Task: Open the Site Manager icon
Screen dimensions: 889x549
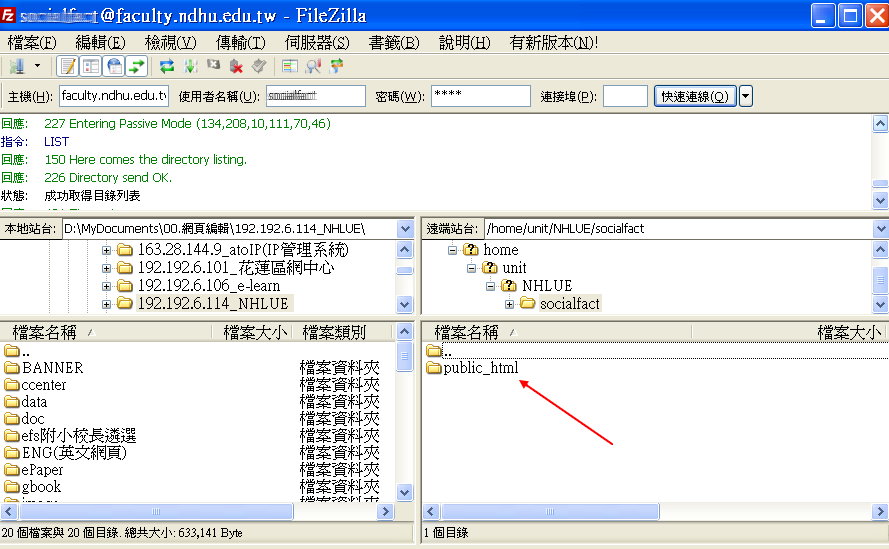Action: [17, 66]
